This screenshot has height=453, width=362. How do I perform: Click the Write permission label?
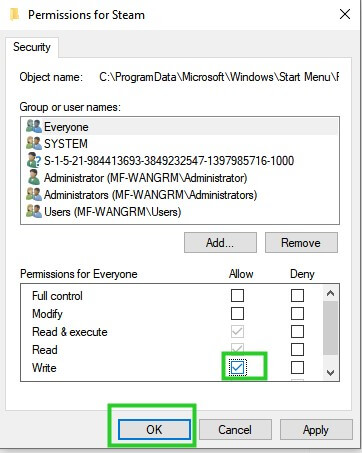click(44, 368)
